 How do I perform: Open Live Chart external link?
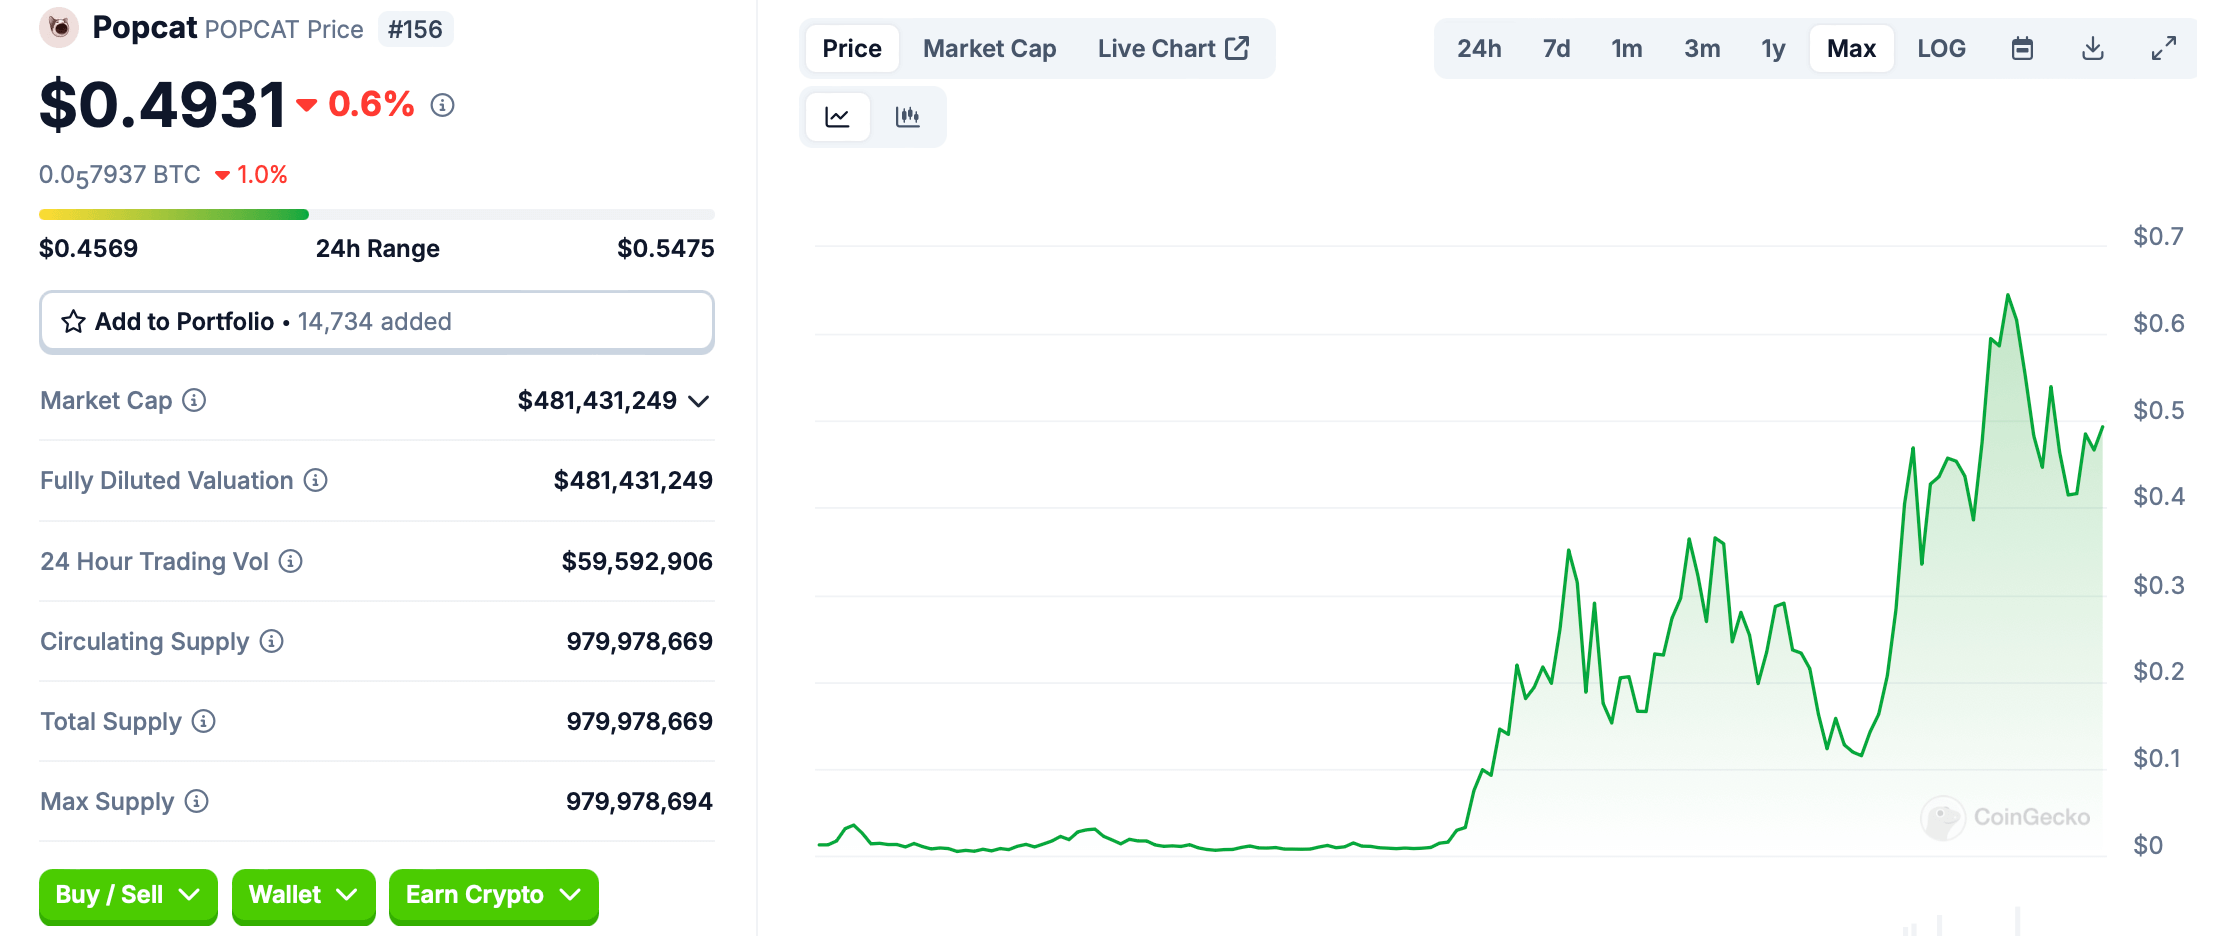pos(1173,48)
